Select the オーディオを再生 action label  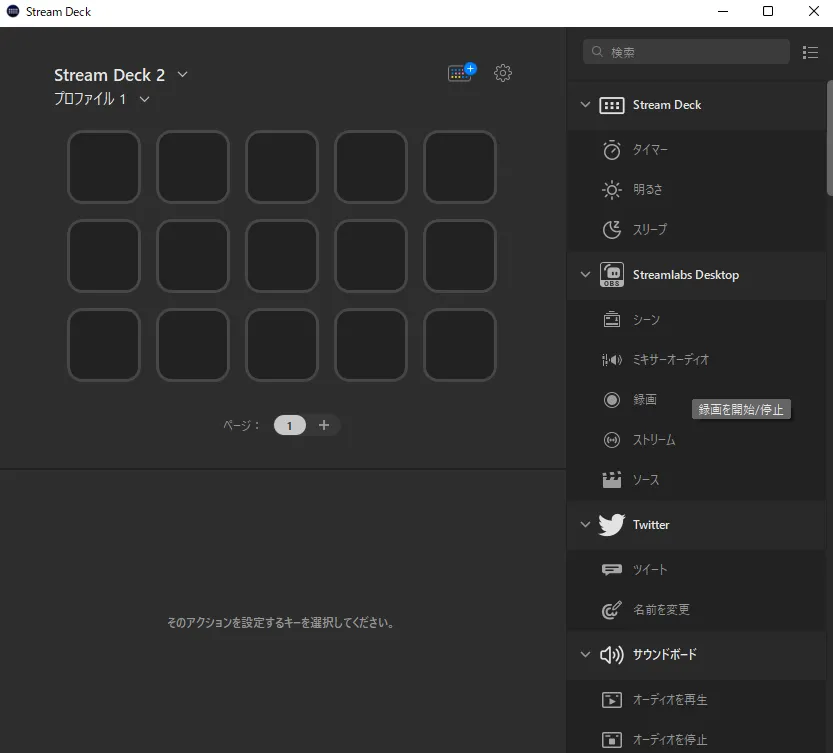[x=670, y=700]
